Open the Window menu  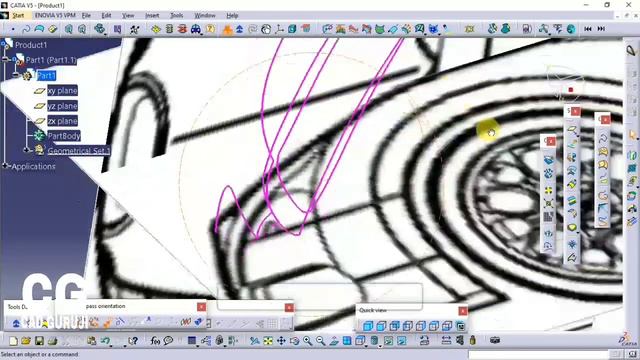204,16
